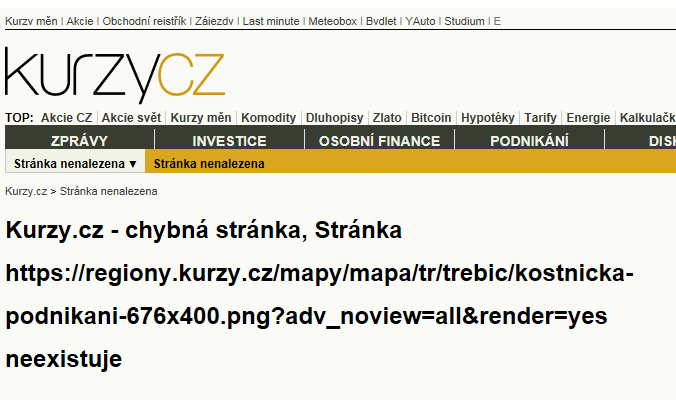The width and height of the screenshot is (676, 400).
Task: Open the Energie link
Action: point(588,118)
